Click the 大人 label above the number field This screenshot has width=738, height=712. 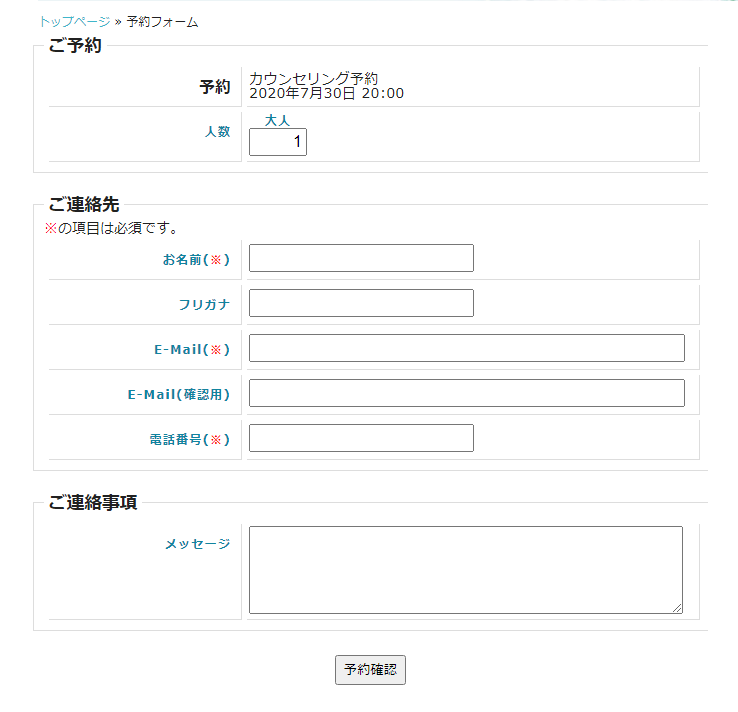pos(277,120)
